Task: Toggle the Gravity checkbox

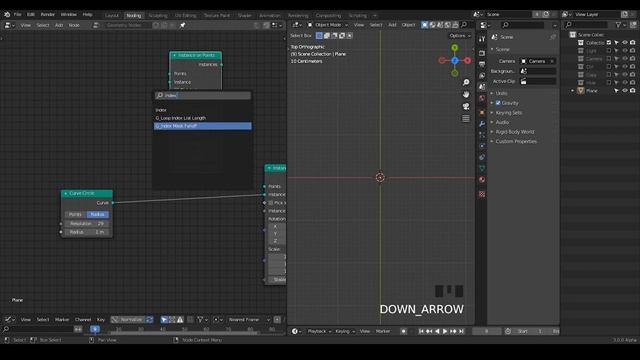Action: pos(498,103)
